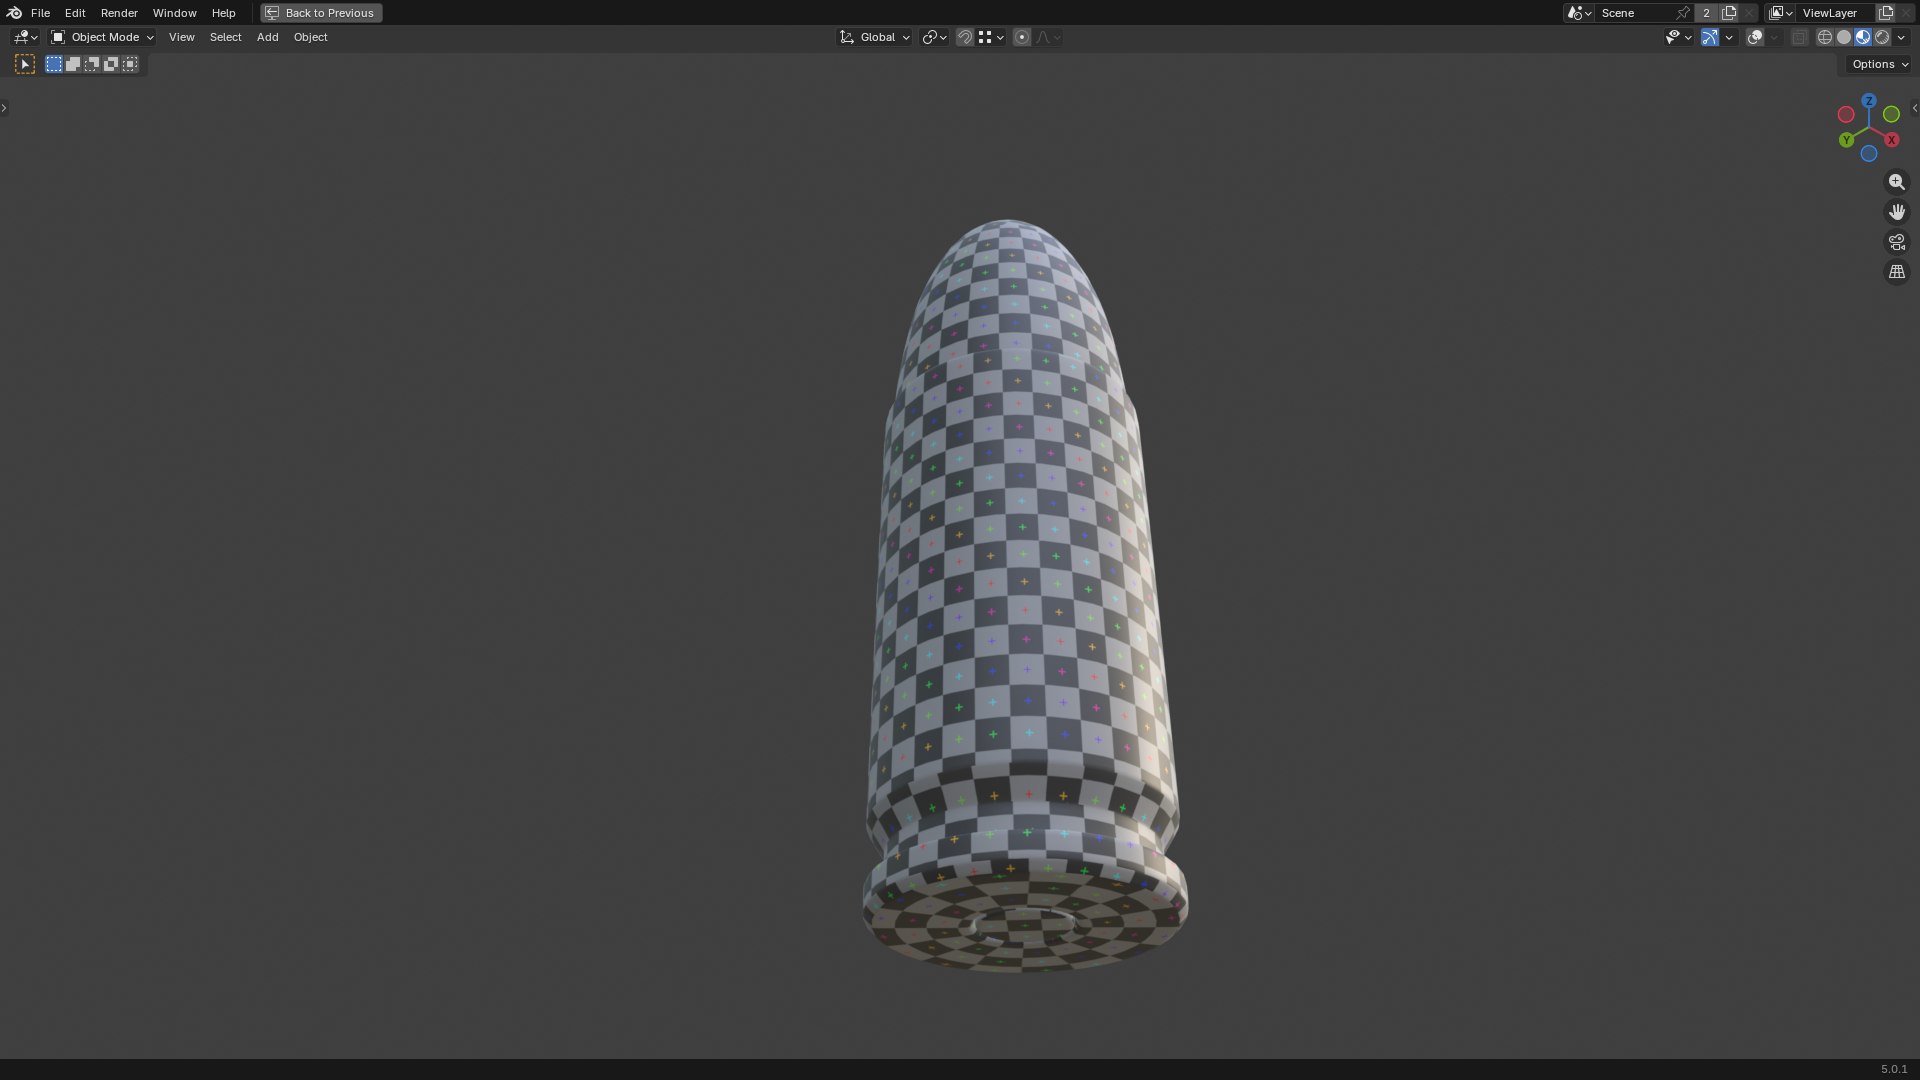Open the File menu

click(40, 13)
